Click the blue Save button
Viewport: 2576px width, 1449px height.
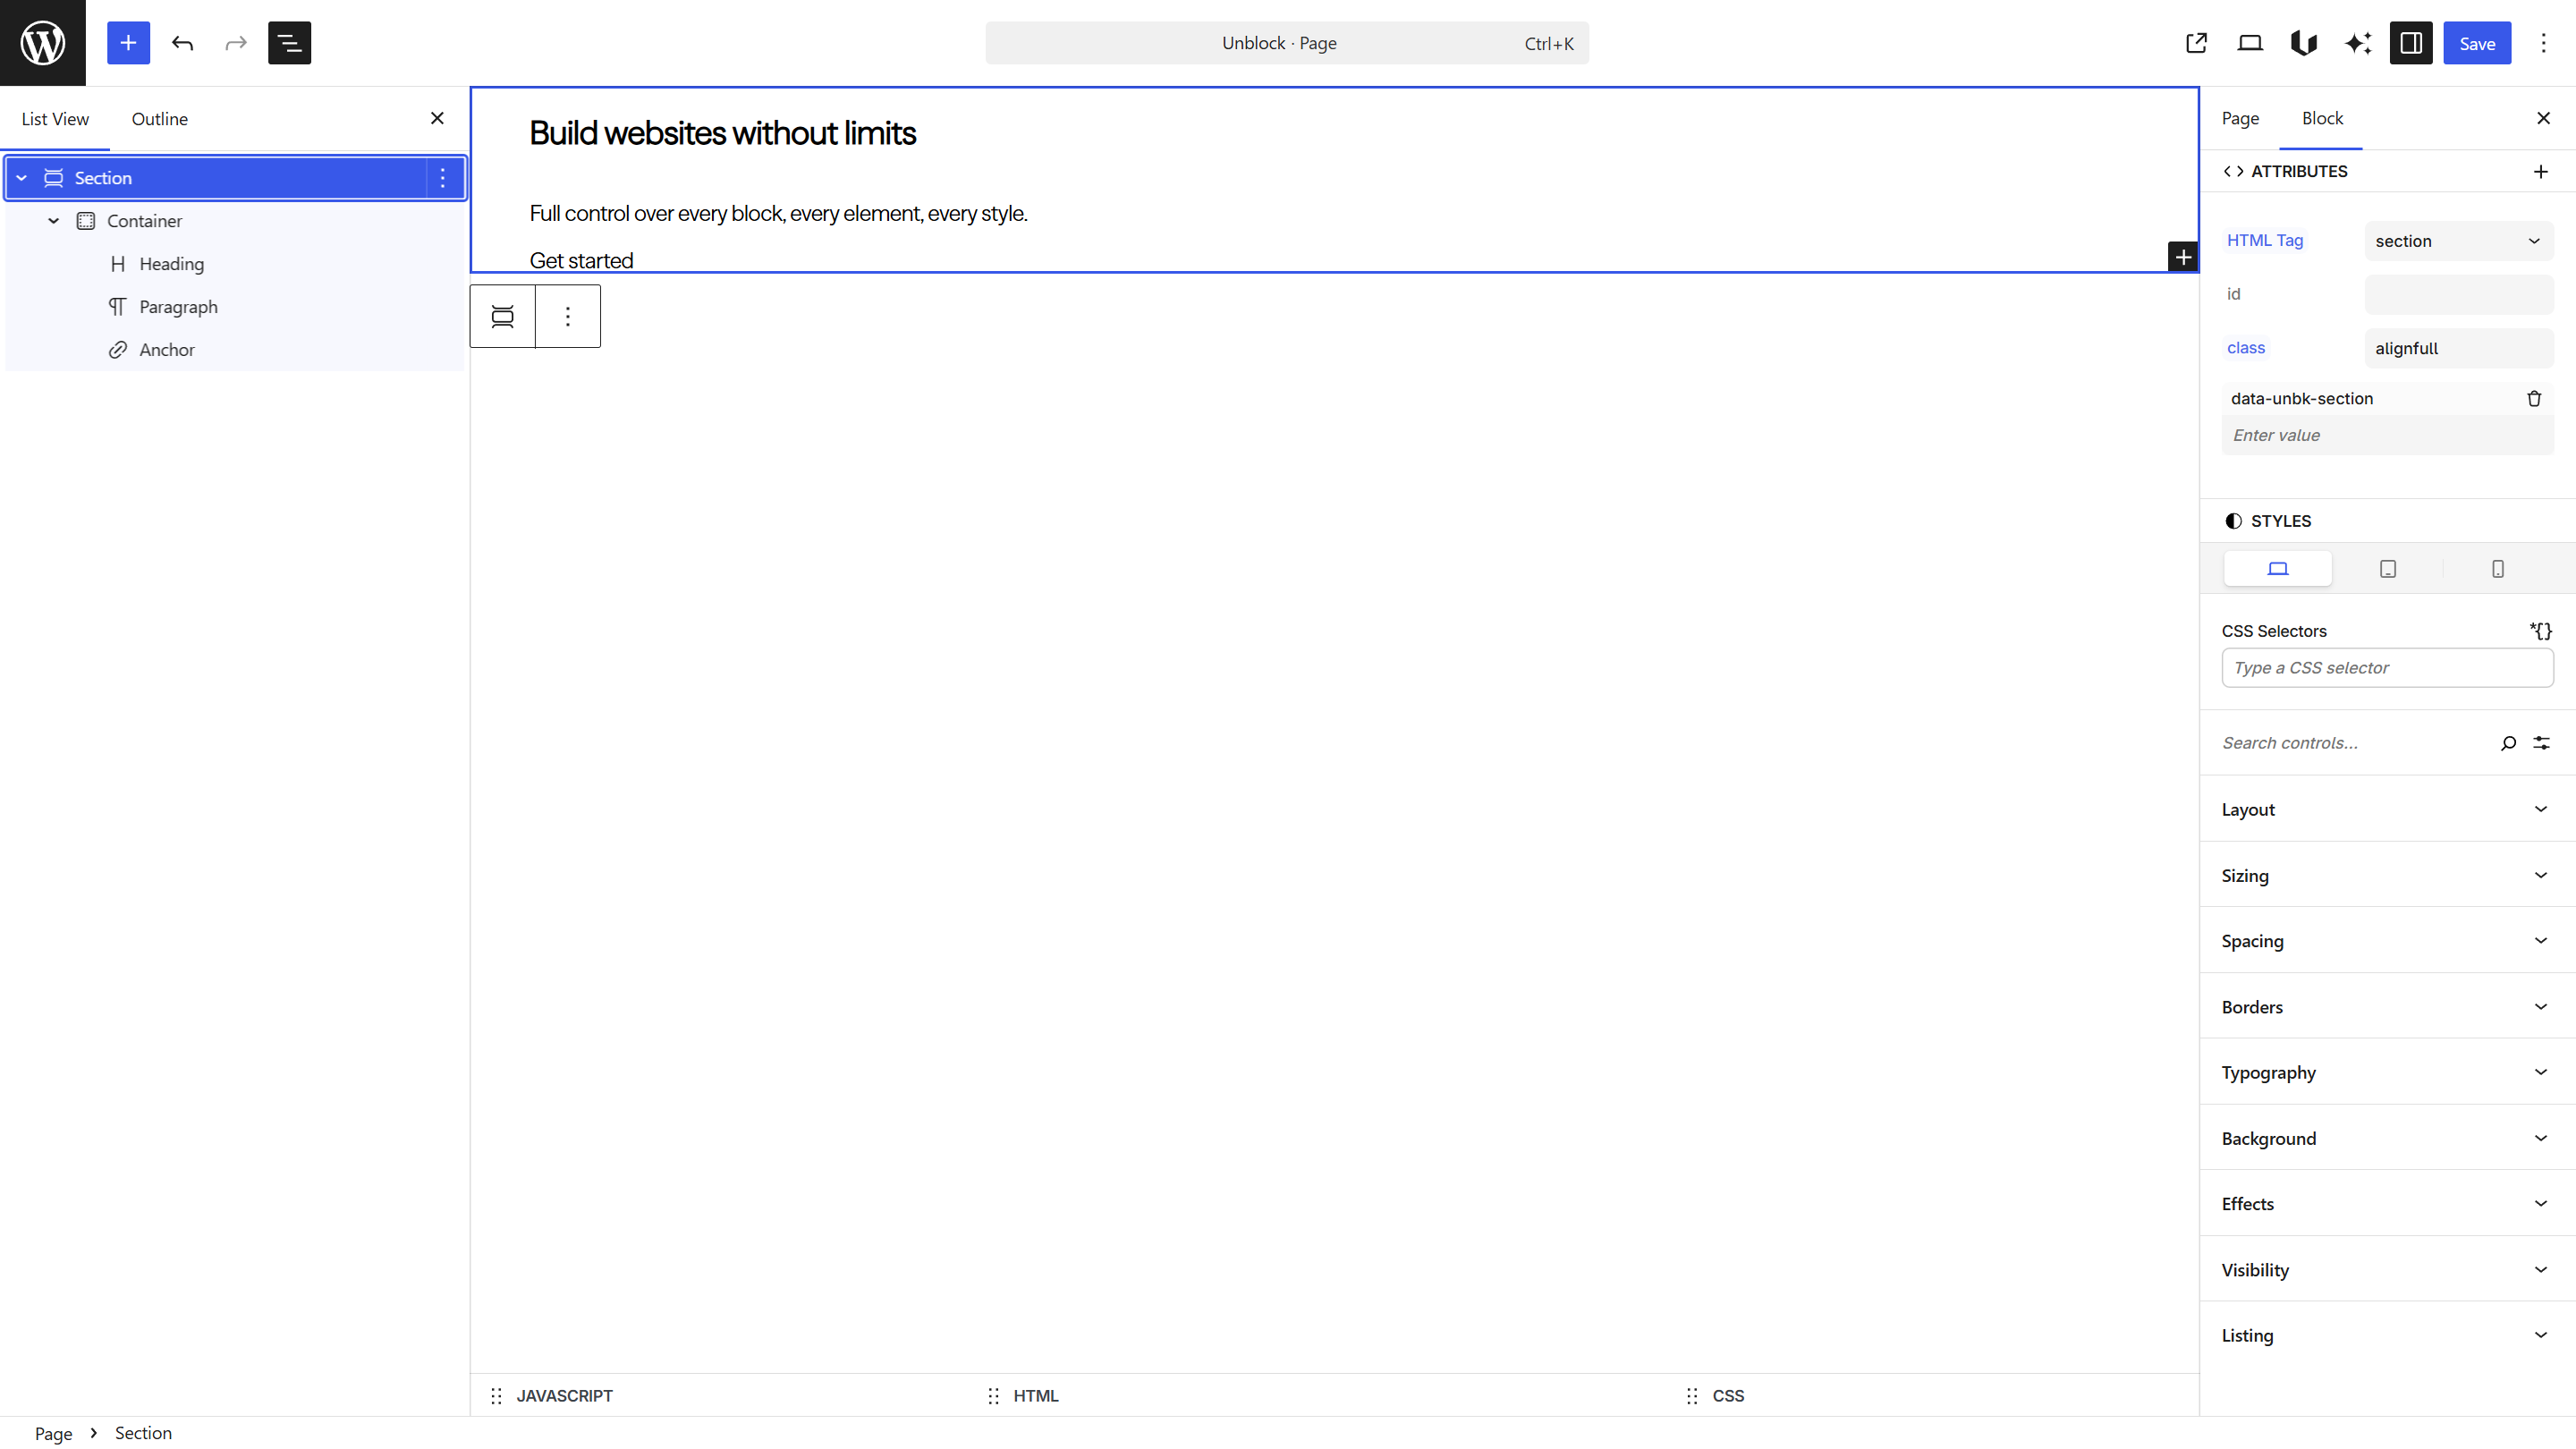(x=2477, y=43)
